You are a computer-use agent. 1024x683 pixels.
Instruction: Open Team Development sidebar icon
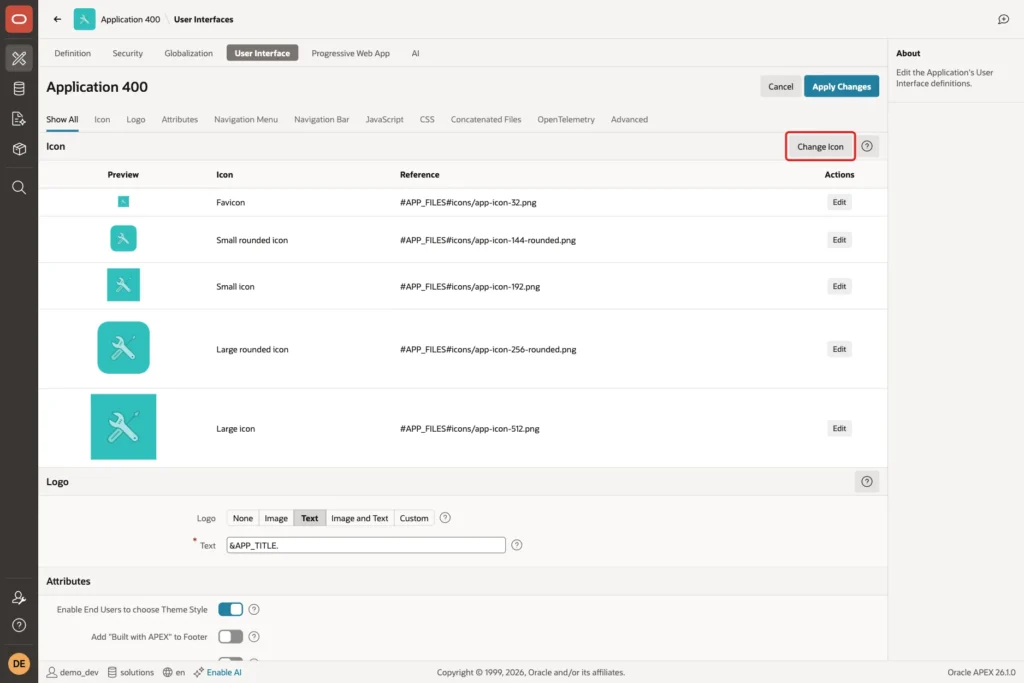tap(19, 118)
